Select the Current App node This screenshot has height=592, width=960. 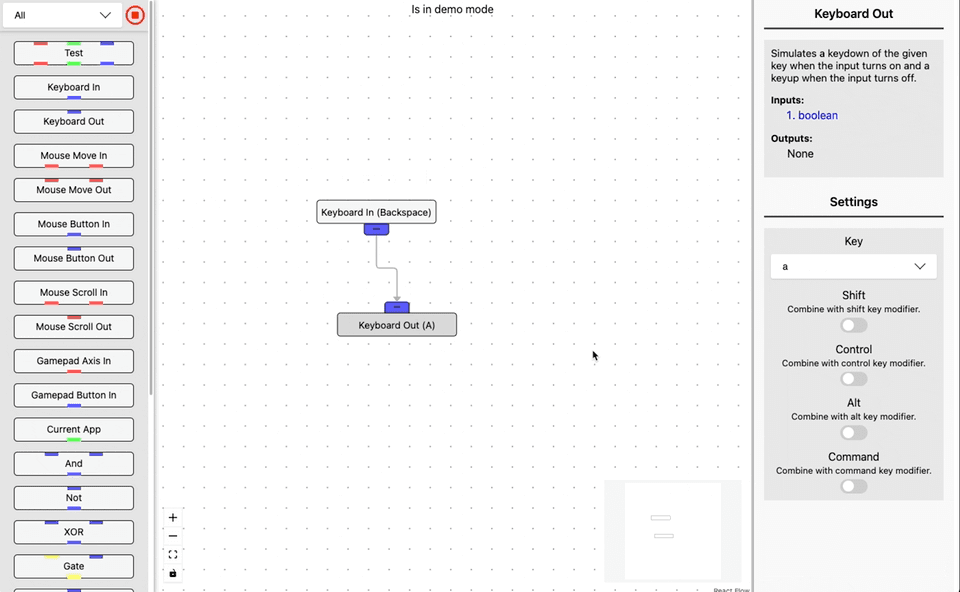(x=73, y=429)
